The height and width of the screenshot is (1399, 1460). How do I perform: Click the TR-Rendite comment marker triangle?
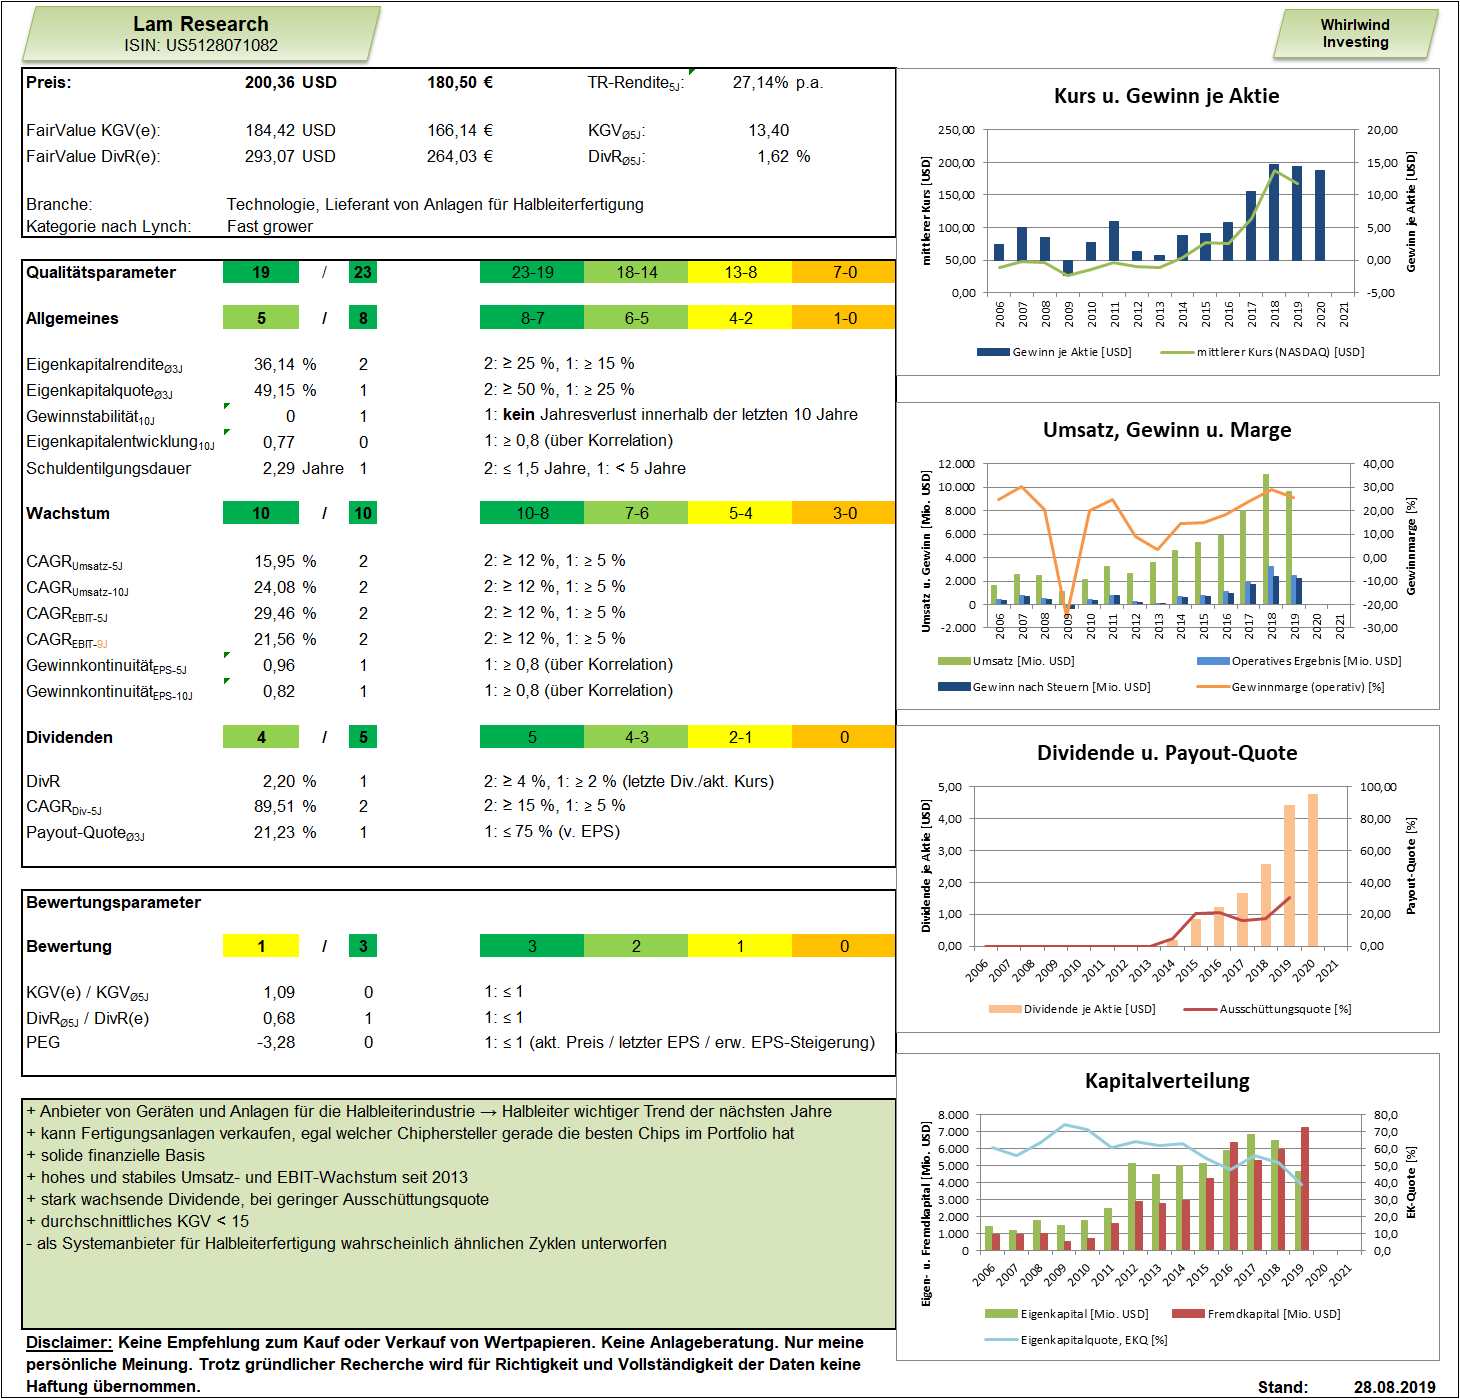click(691, 71)
